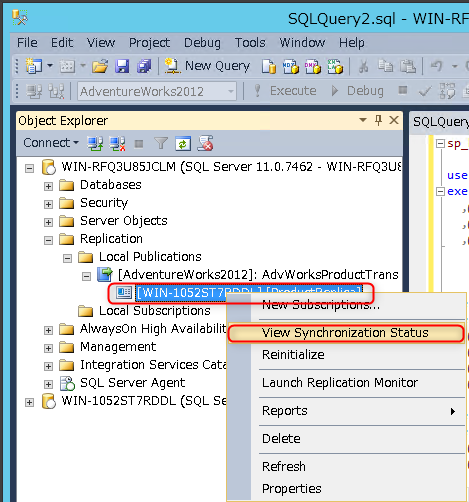Click the Filter funnel icon
Viewport: 469px width, 502px height.
tap(161, 144)
